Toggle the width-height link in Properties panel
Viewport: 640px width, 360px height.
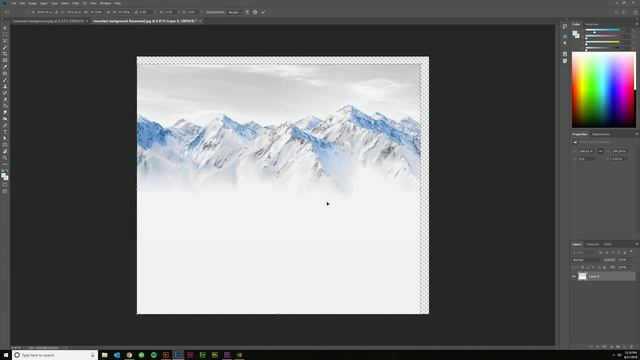600,151
